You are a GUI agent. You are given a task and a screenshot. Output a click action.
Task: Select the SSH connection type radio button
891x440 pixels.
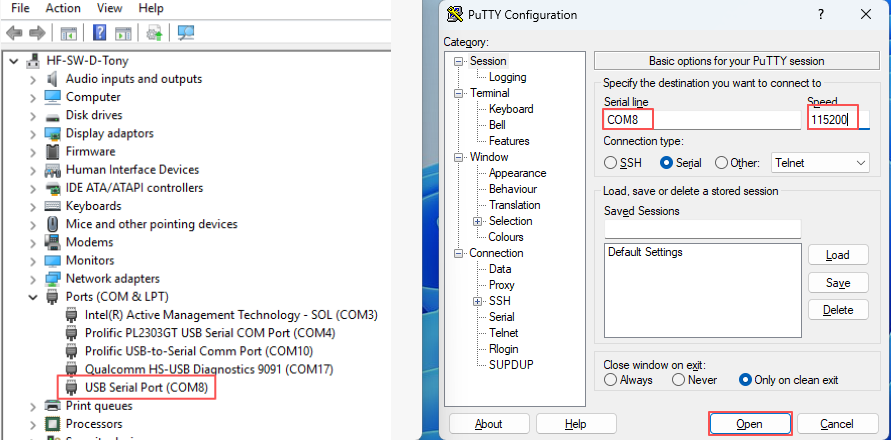[611, 163]
